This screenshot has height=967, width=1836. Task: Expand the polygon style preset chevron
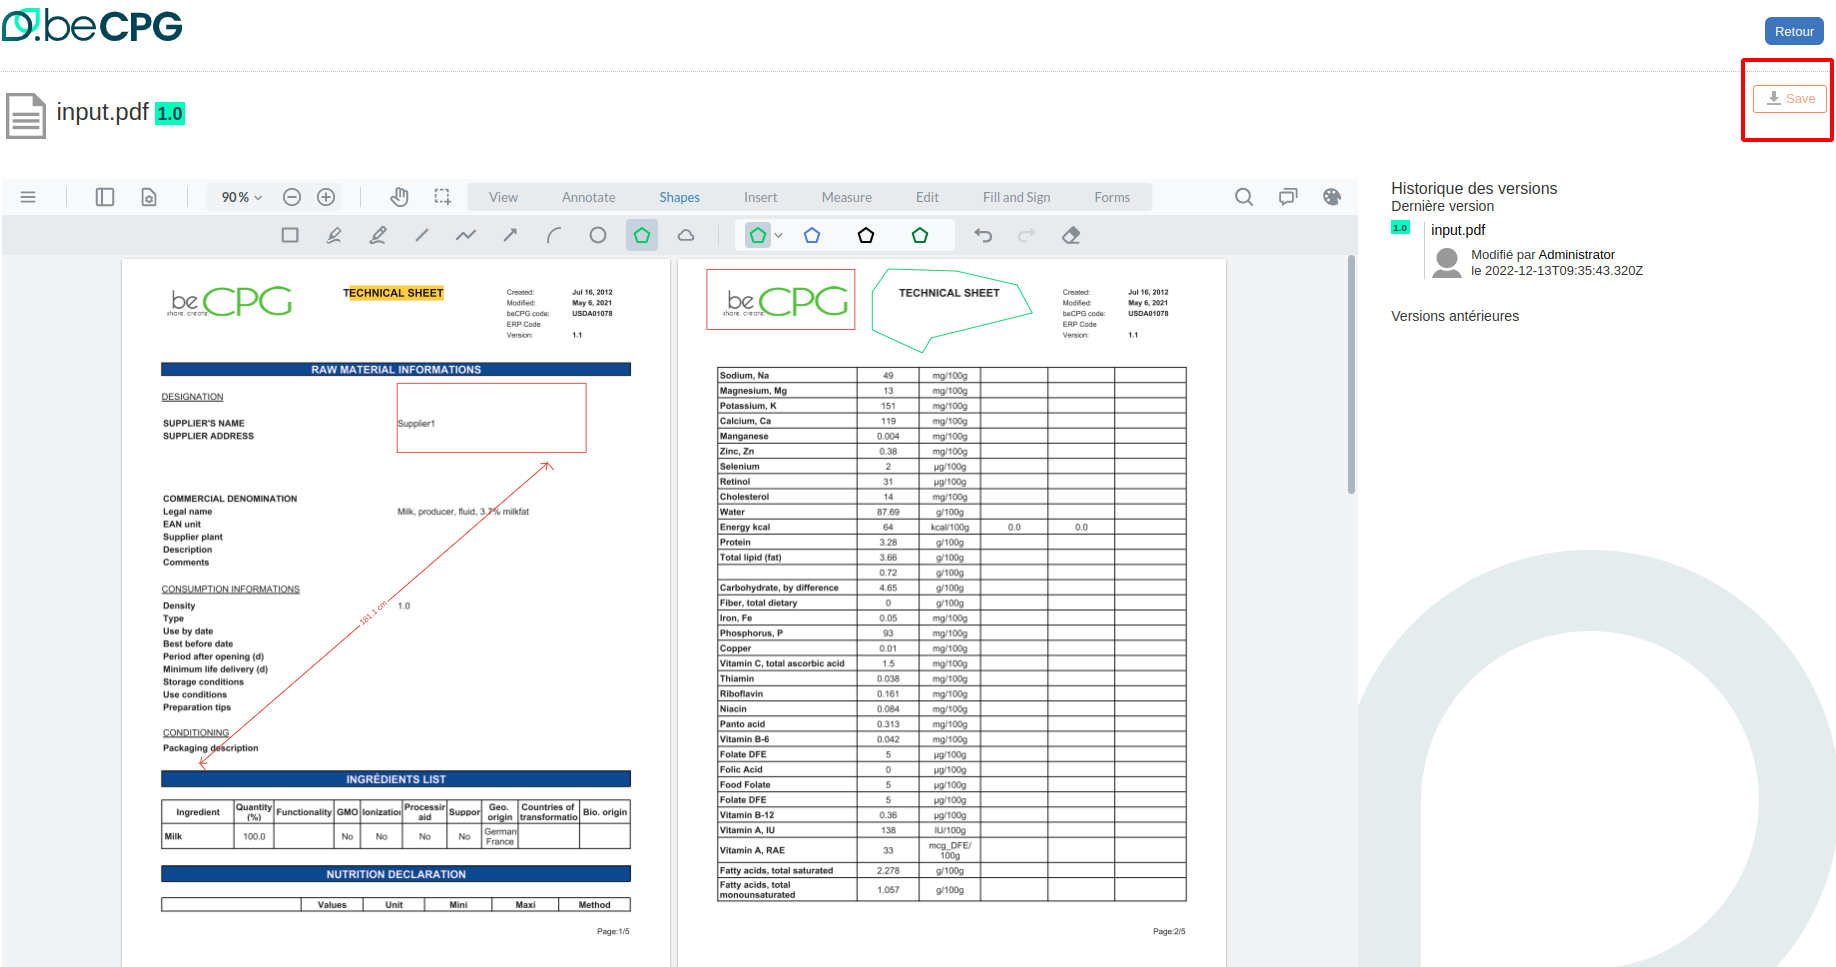pyautogui.click(x=779, y=235)
